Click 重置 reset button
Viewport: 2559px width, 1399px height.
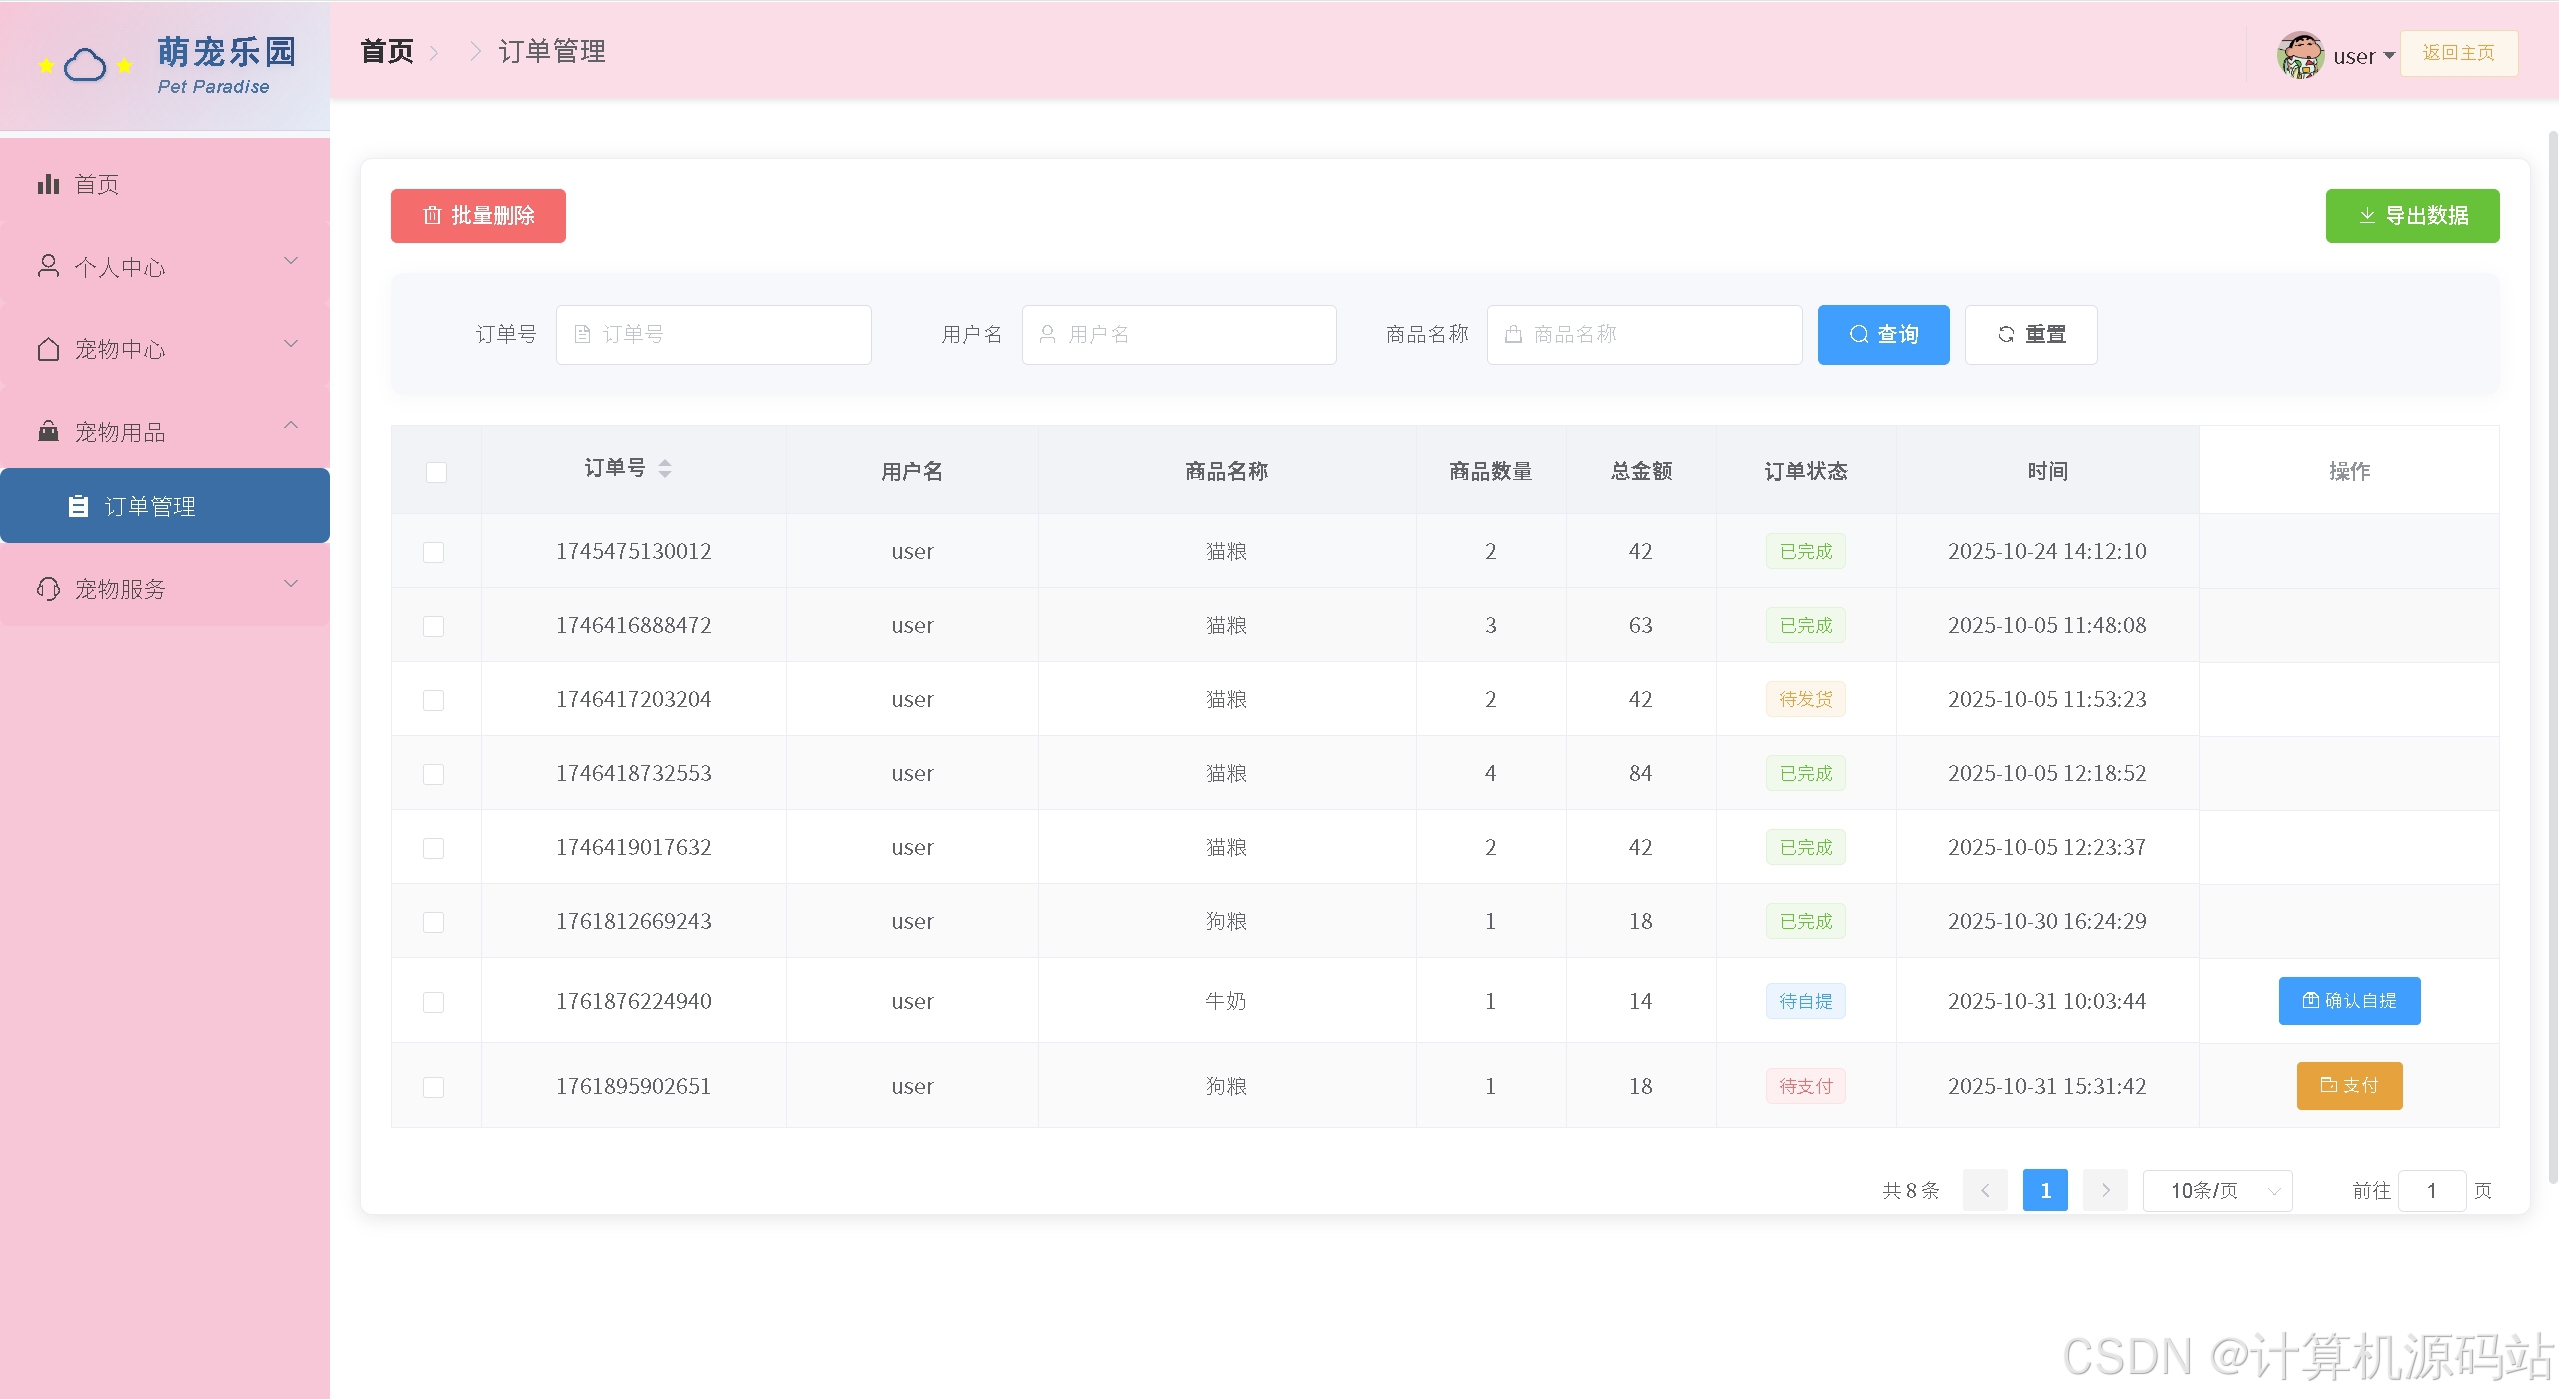click(2031, 335)
